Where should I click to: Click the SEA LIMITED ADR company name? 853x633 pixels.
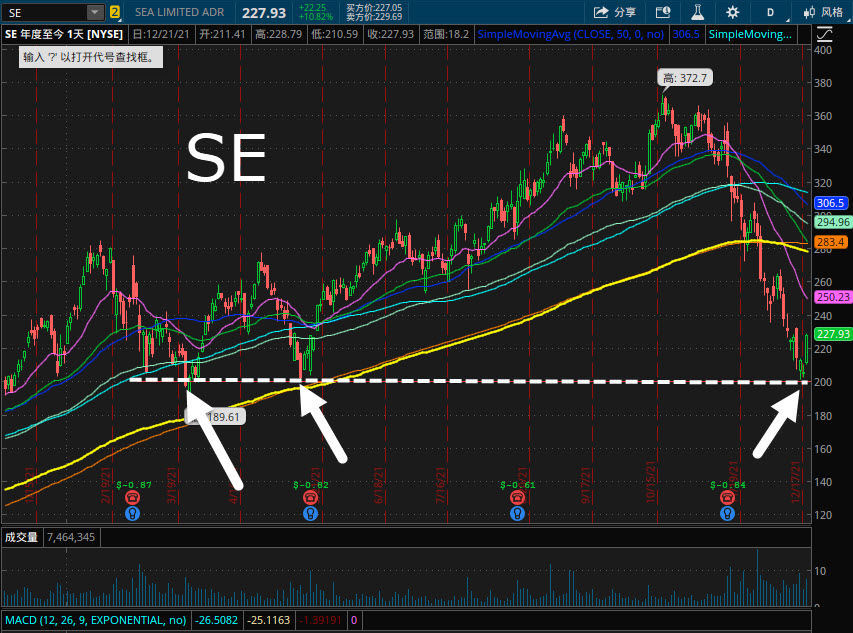tap(179, 12)
